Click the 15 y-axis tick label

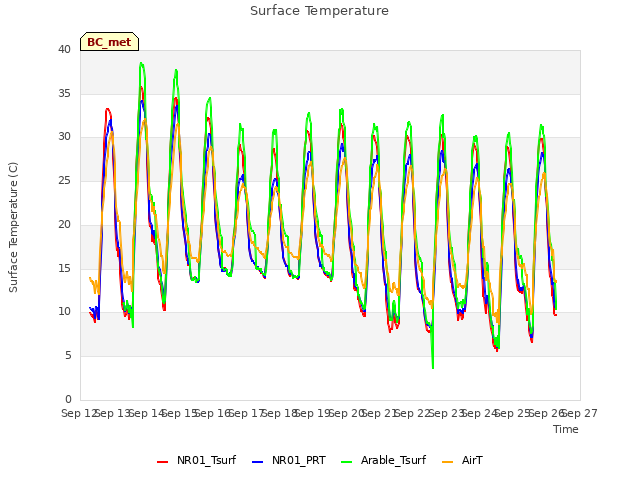point(64,268)
